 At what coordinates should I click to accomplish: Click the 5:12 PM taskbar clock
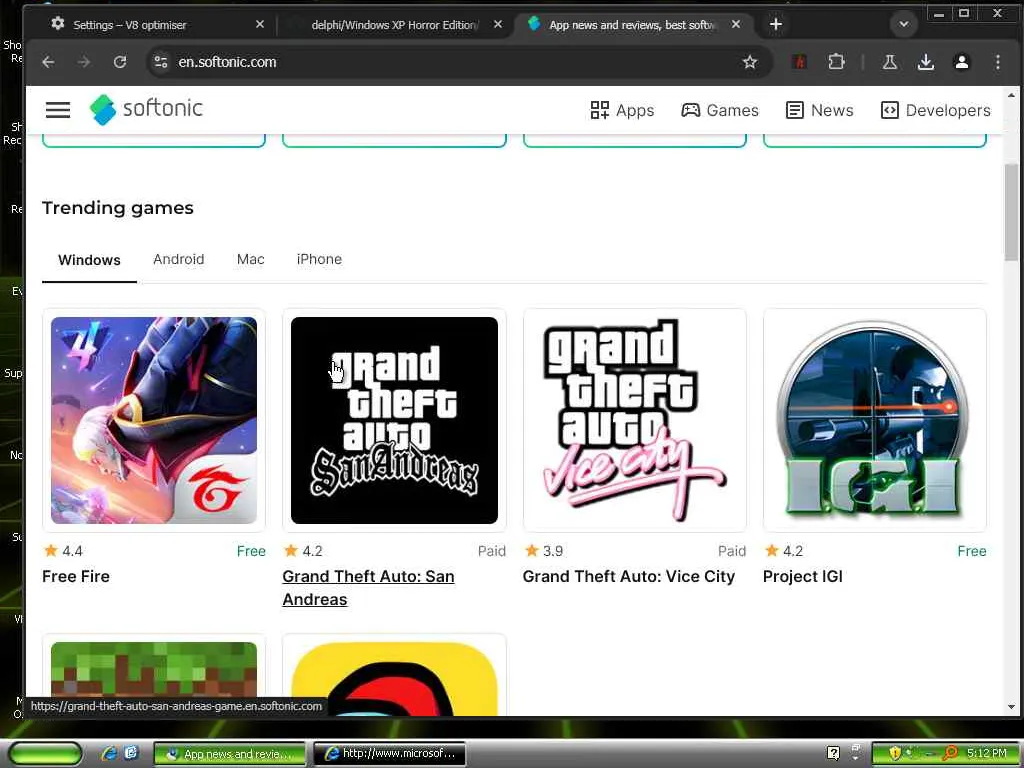pyautogui.click(x=987, y=754)
